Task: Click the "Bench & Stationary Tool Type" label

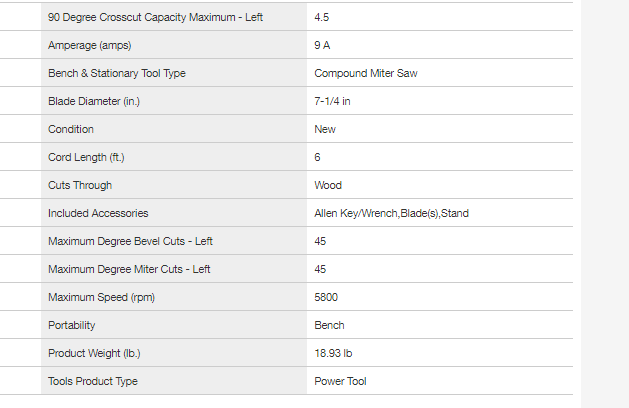Action: [x=117, y=73]
